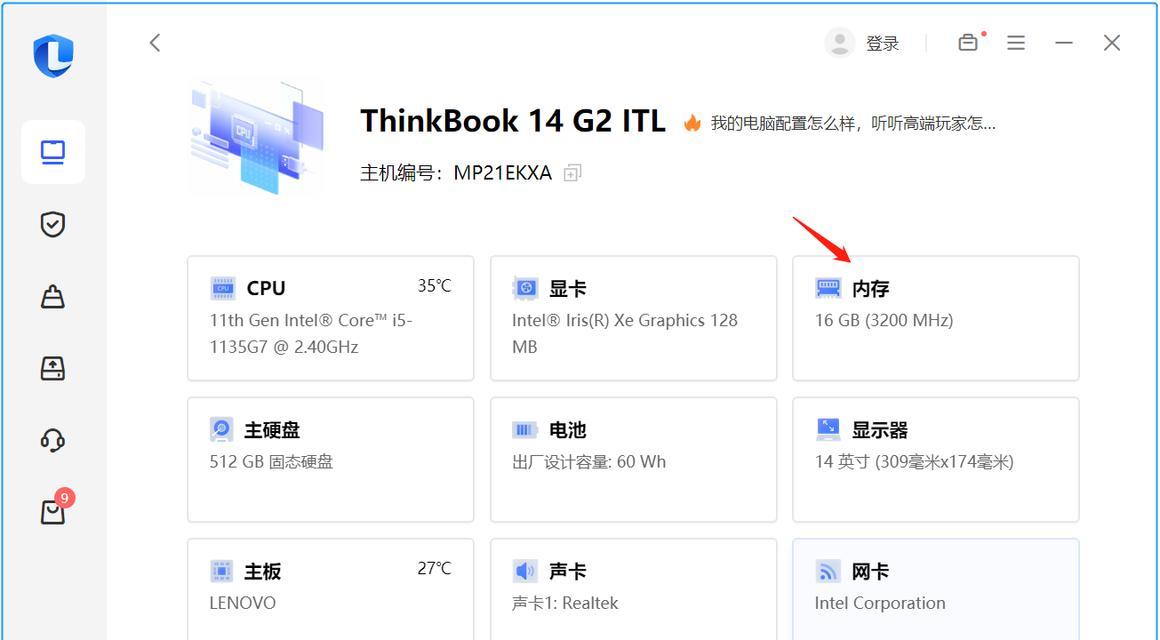Image resolution: width=1160 pixels, height=640 pixels.
Task: Click serial number MP21EKXA text
Action: 502,173
